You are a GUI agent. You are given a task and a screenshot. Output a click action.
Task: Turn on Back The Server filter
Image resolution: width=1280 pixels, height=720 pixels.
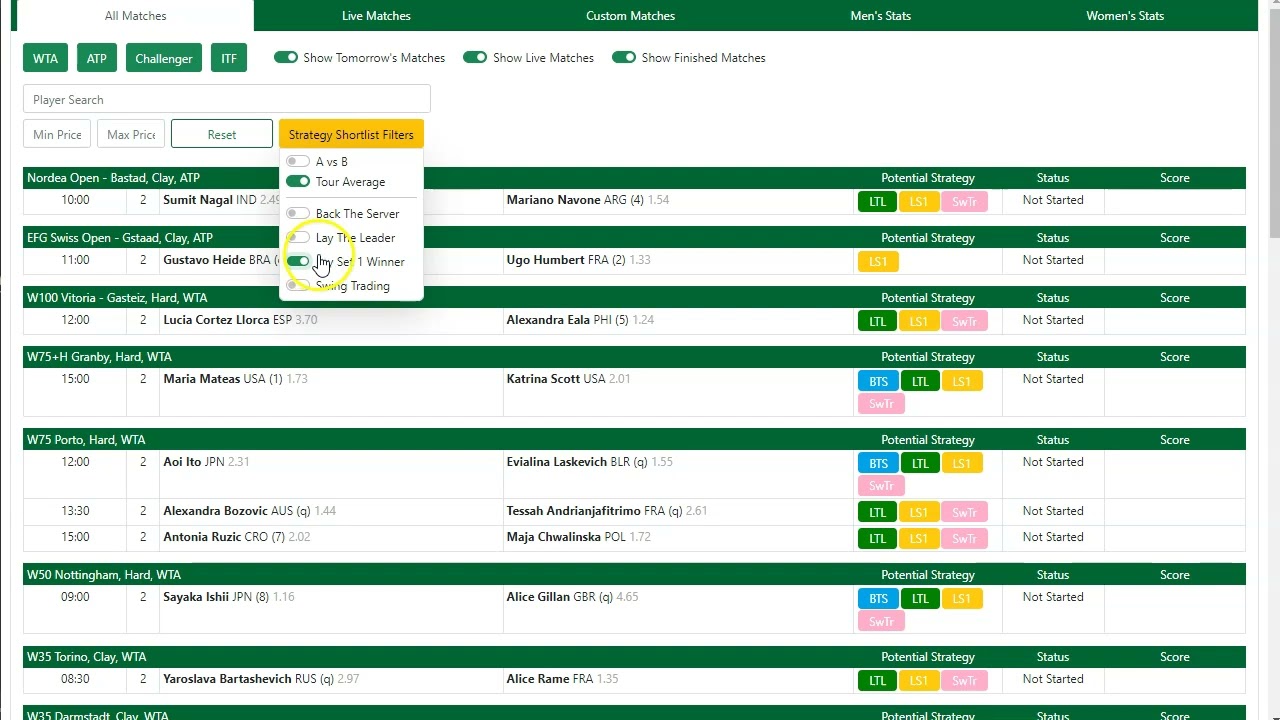(x=298, y=213)
